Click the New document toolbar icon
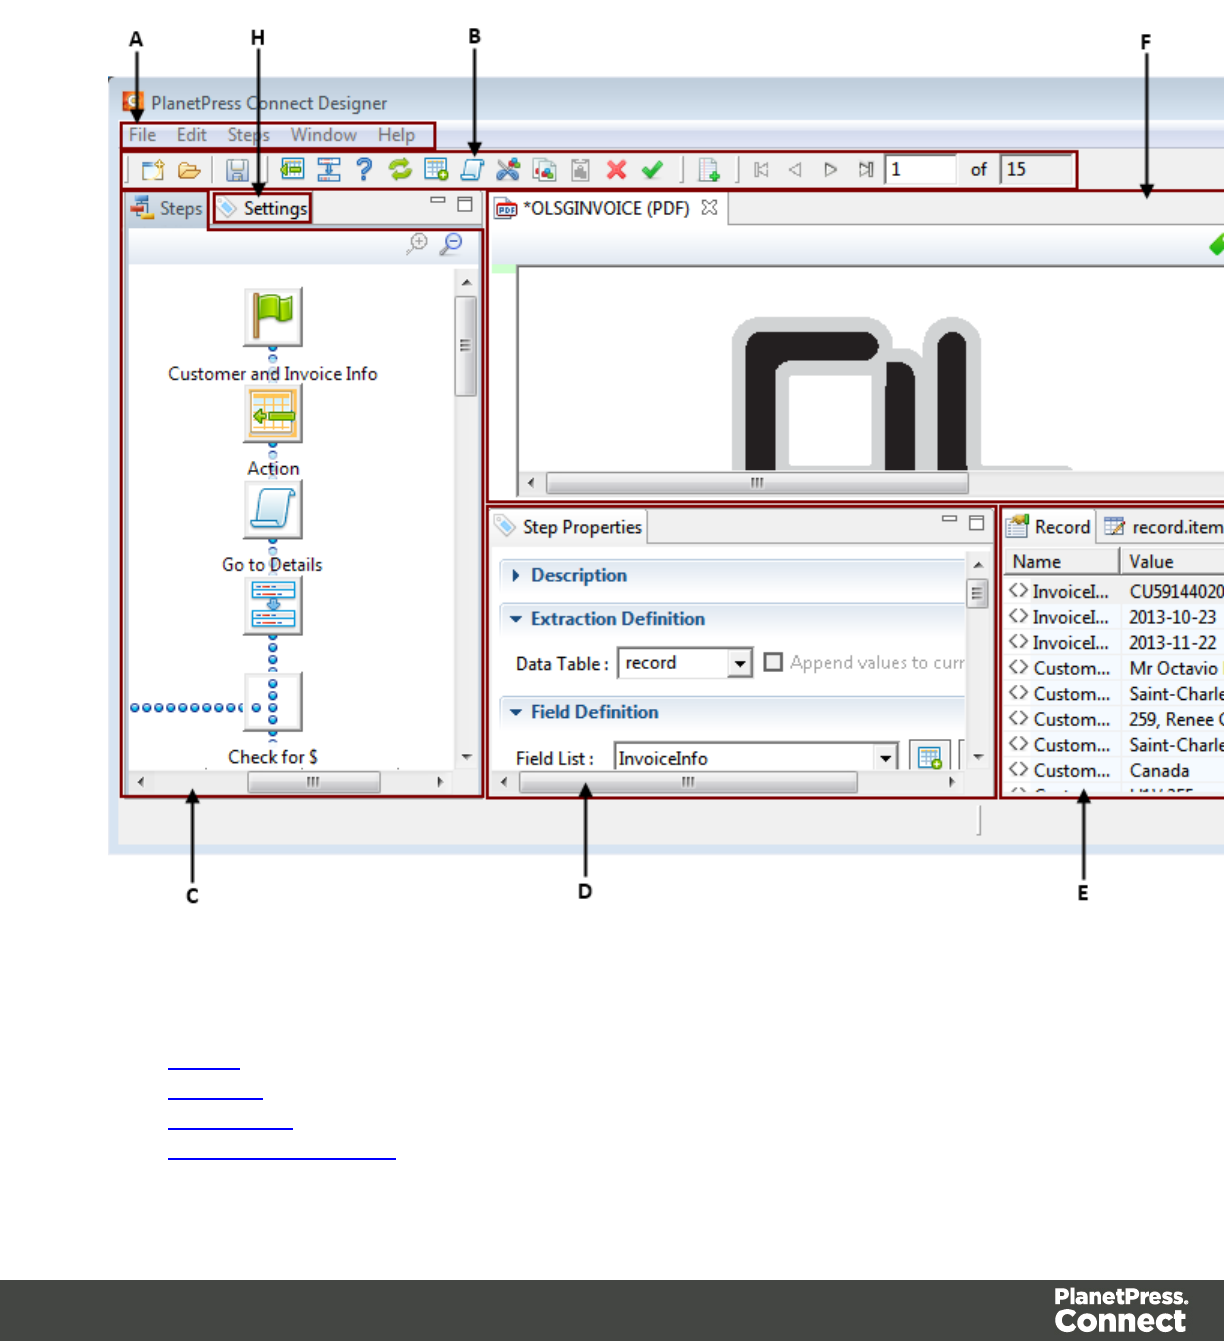 click(152, 170)
